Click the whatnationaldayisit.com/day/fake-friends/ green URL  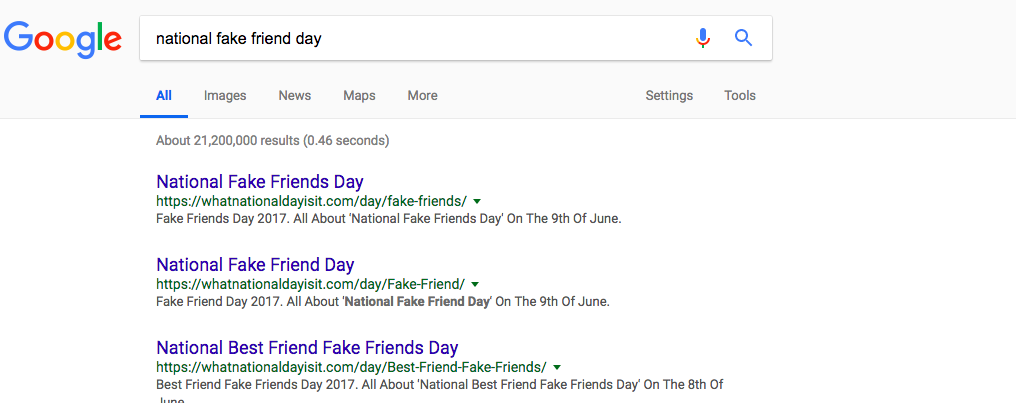[x=312, y=201]
